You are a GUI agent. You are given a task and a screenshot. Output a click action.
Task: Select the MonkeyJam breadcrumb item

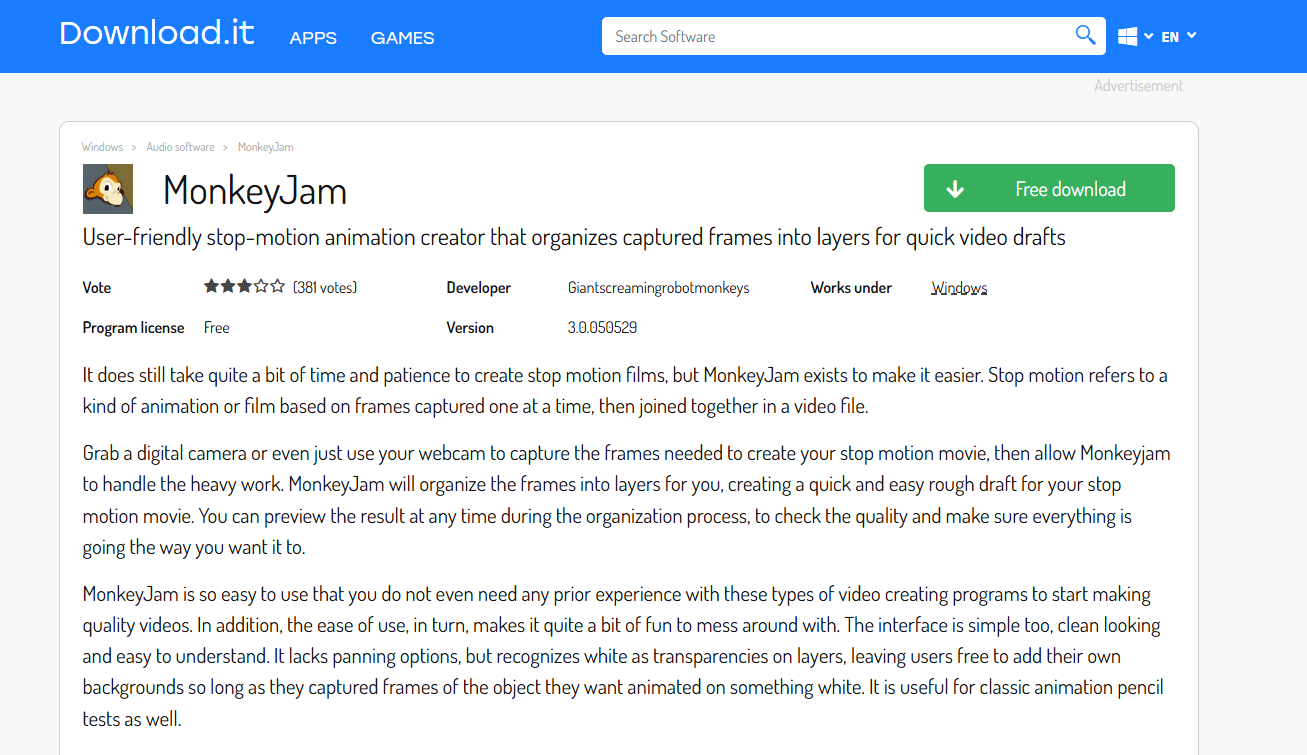click(265, 147)
